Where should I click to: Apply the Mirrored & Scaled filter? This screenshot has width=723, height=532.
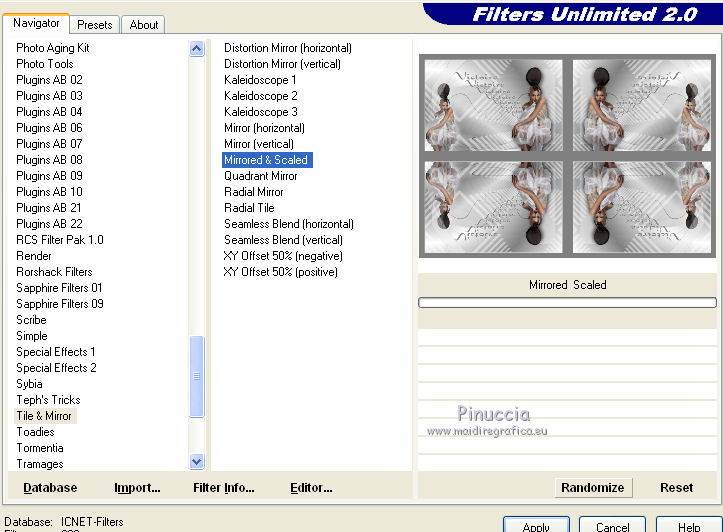pos(536,526)
